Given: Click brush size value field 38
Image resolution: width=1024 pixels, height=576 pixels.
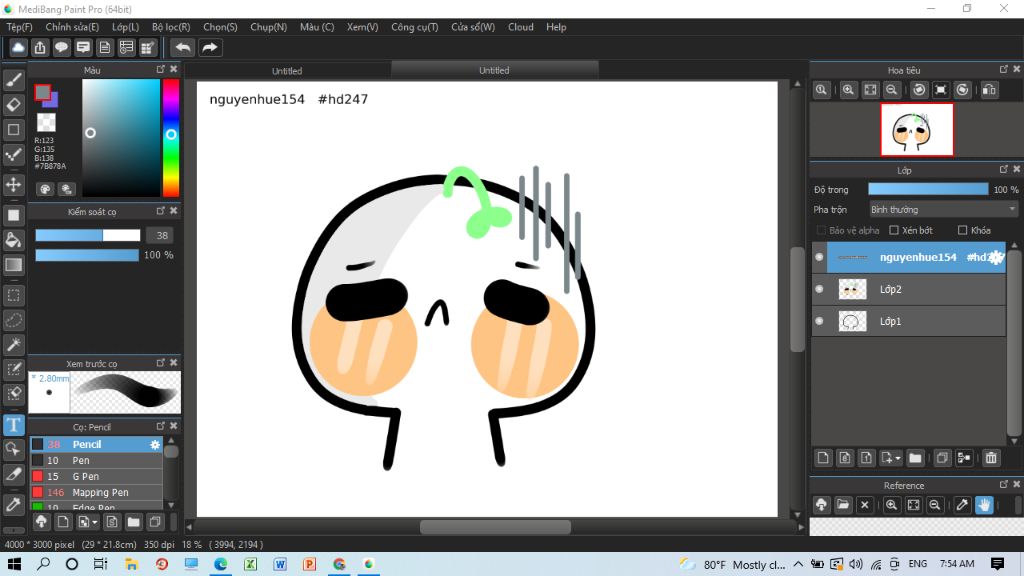Looking at the screenshot, I should point(161,235).
